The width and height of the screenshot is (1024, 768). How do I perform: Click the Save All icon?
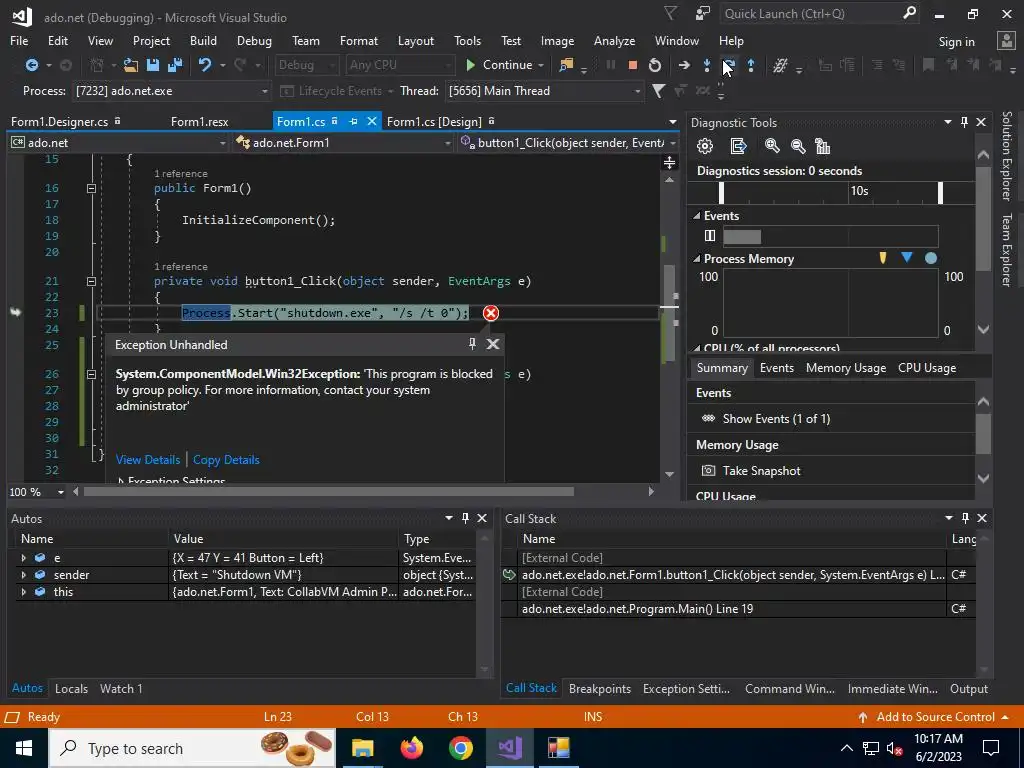174,65
